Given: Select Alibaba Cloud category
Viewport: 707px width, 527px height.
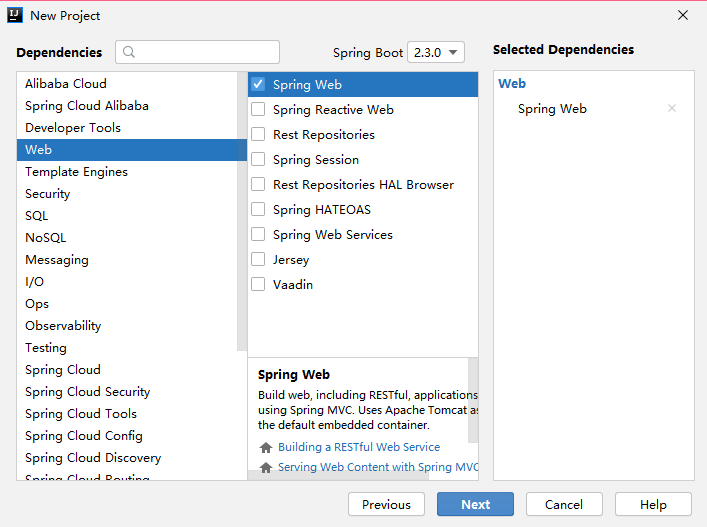Looking at the screenshot, I should [127, 83].
